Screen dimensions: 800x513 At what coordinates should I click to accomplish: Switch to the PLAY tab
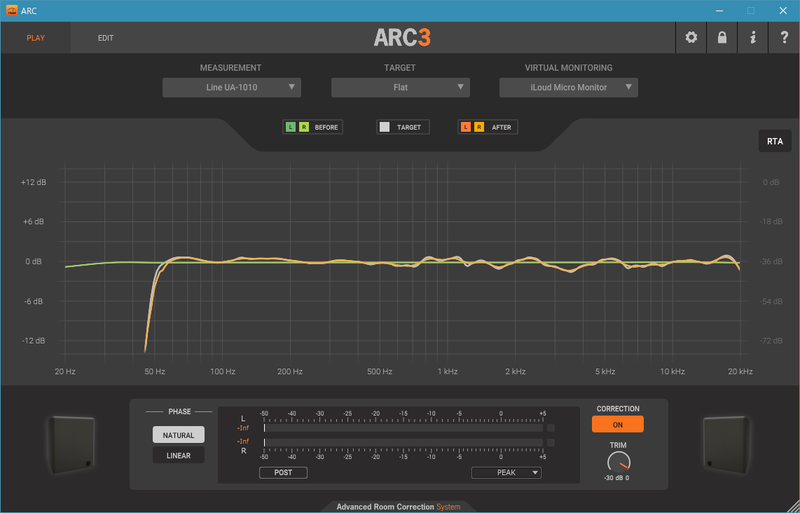[36, 38]
